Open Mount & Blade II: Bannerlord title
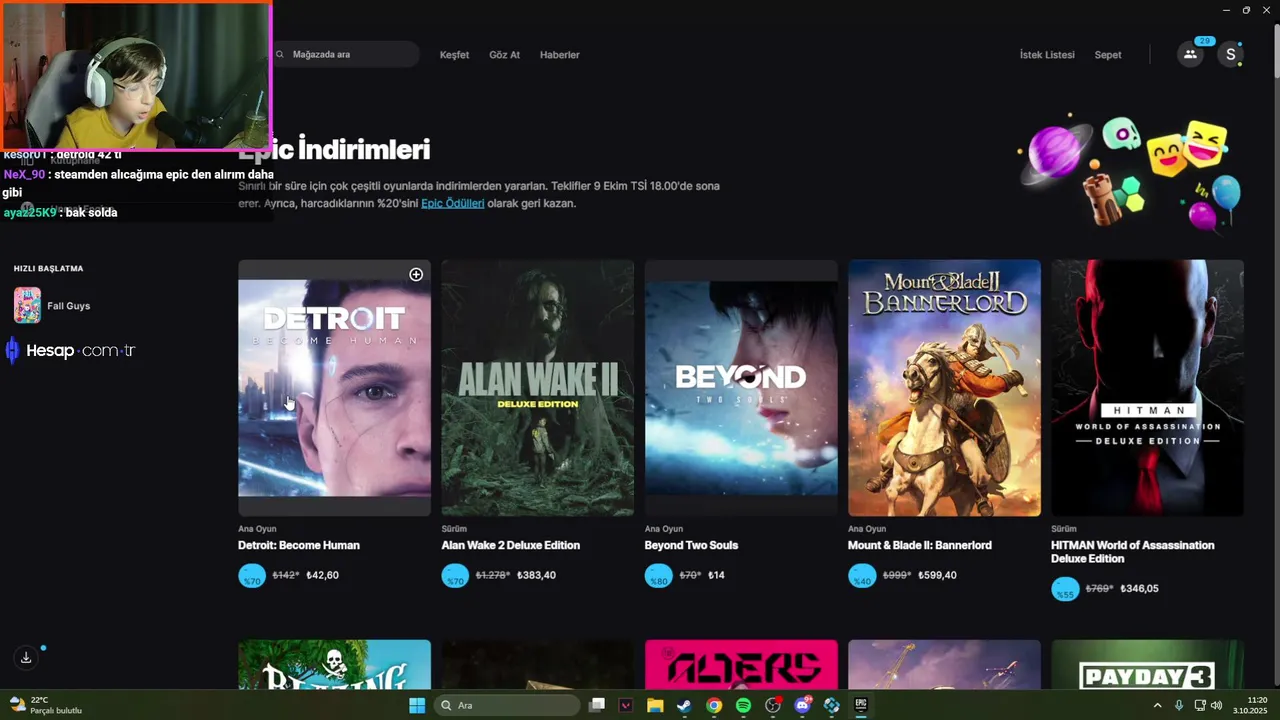This screenshot has height=720, width=1280. pos(920,545)
